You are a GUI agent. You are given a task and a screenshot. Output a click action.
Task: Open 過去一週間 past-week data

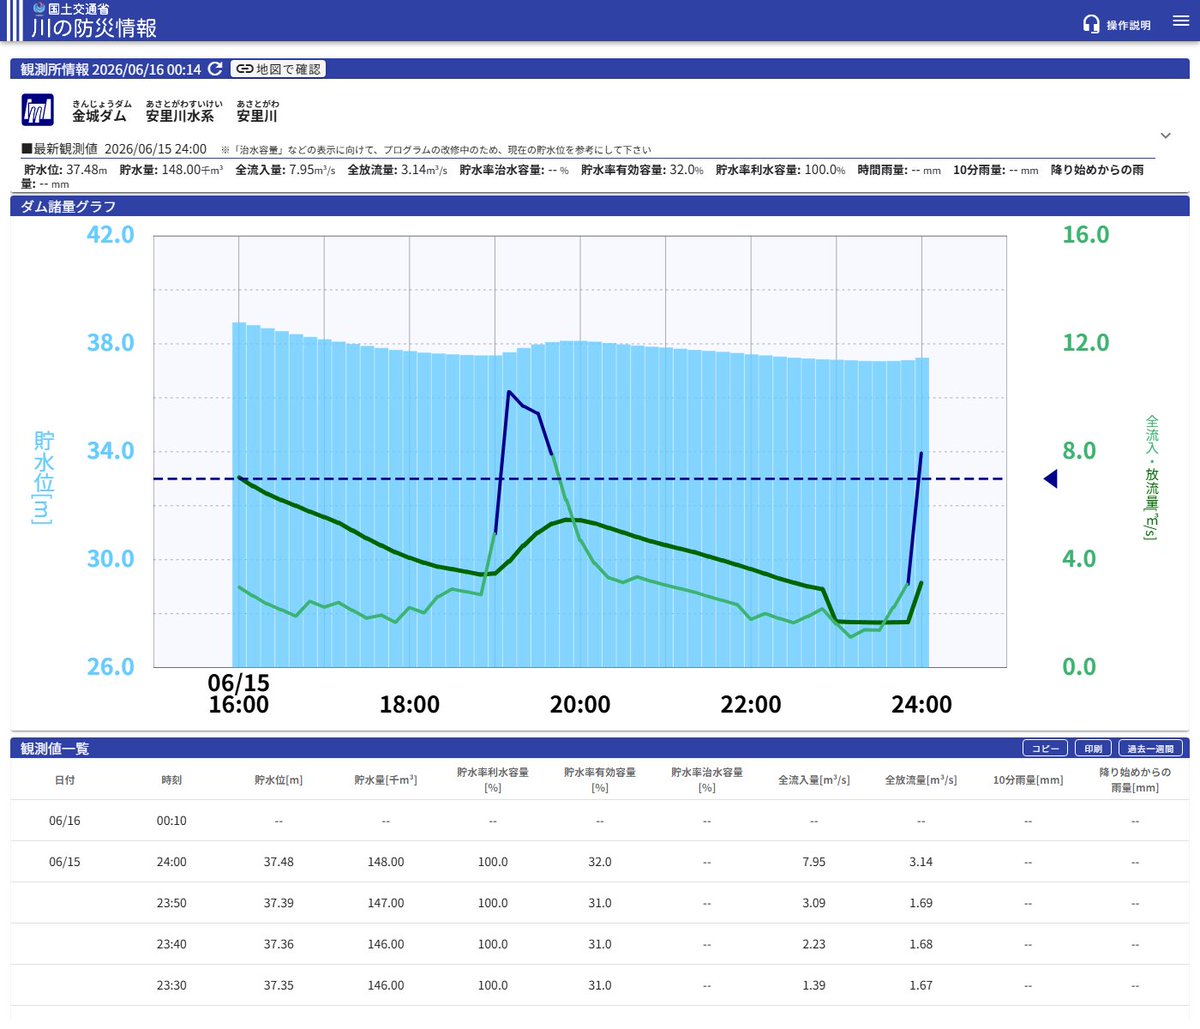[1150, 748]
